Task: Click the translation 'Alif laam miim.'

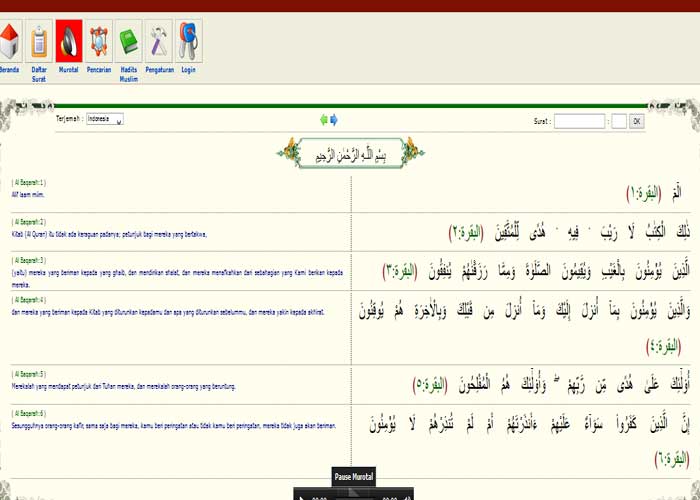Action: [x=28, y=195]
